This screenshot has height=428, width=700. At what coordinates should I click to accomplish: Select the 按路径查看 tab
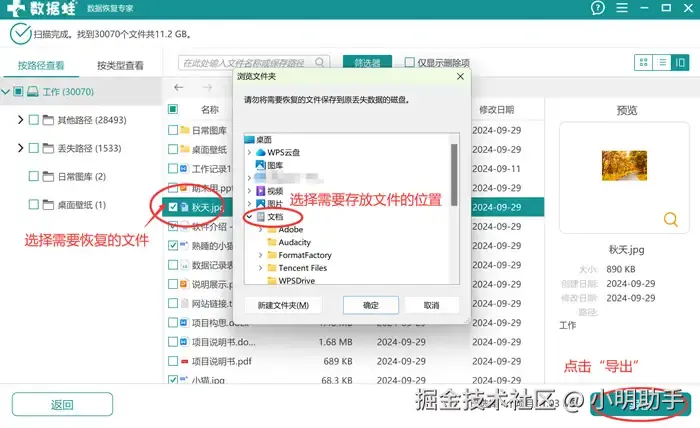coord(41,66)
